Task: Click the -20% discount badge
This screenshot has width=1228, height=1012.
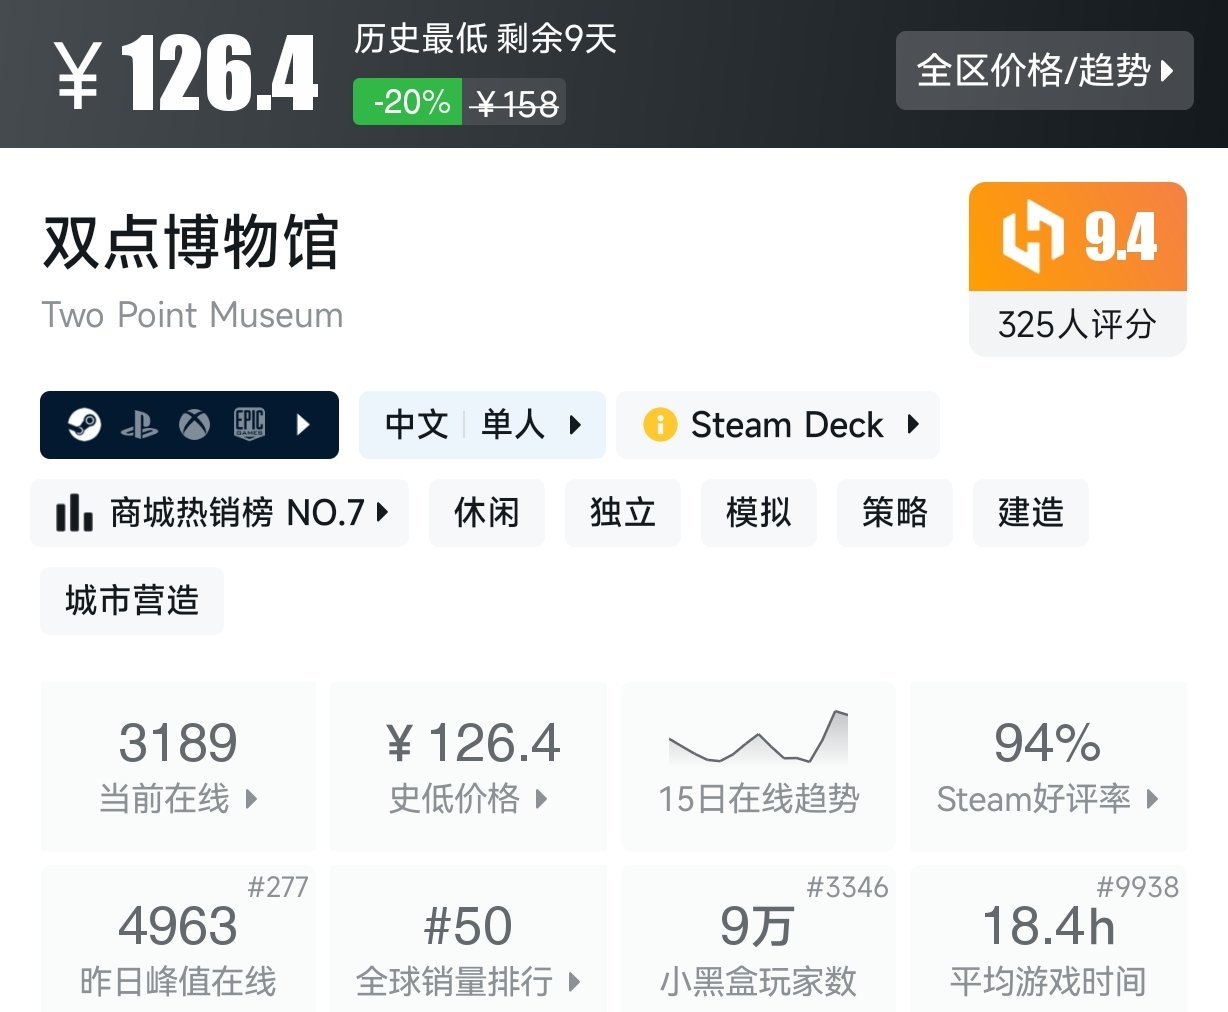Action: 408,102
